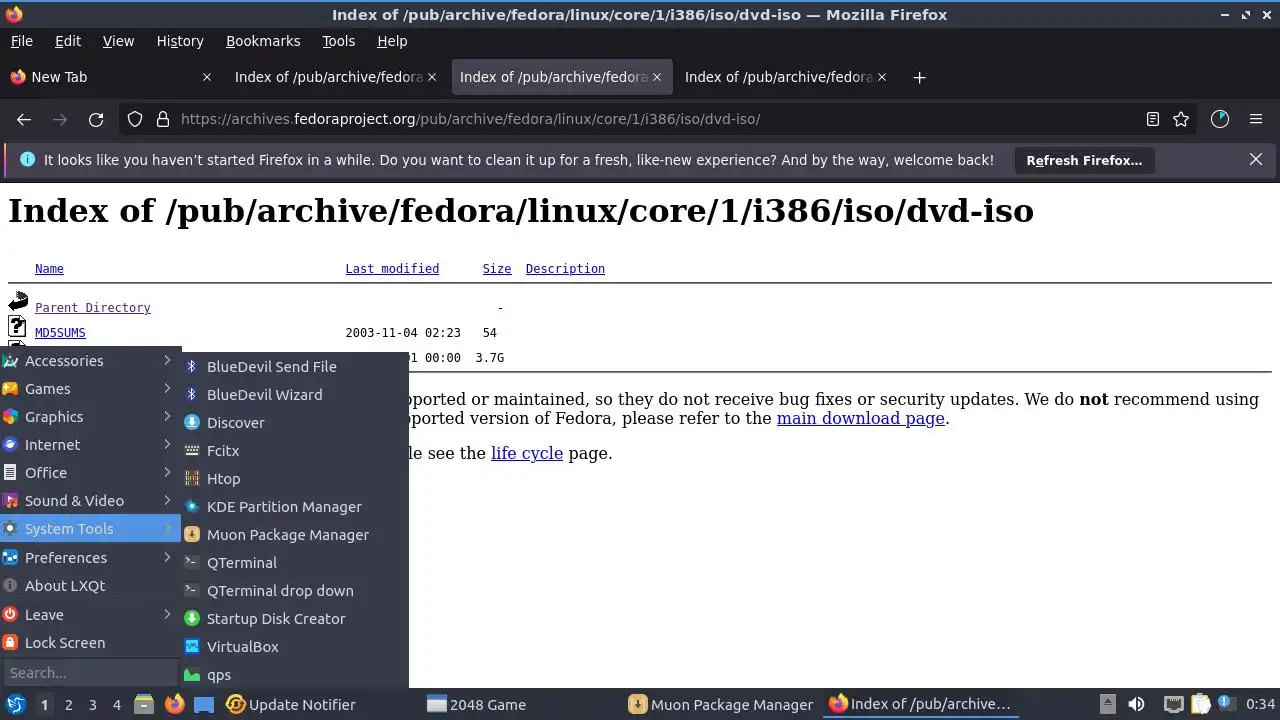Bookmark this page with star icon
This screenshot has height=720, width=1280.
pos(1181,119)
